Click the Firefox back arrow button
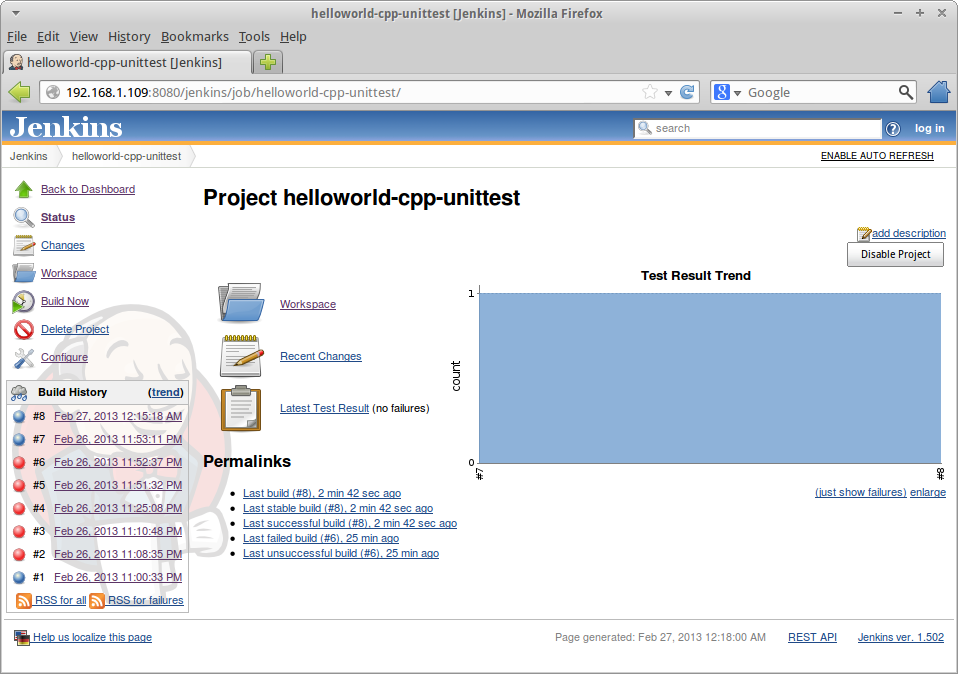The image size is (958, 674). pyautogui.click(x=20, y=93)
